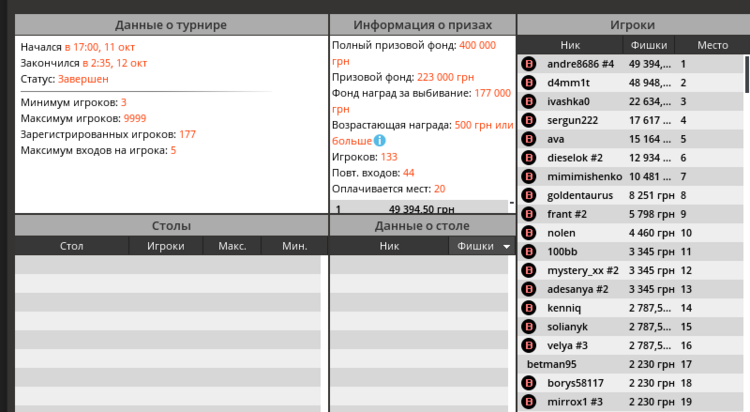This screenshot has width=750, height=412.
Task: Click bounty icon beside d4mm1t
Action: pyautogui.click(x=530, y=83)
